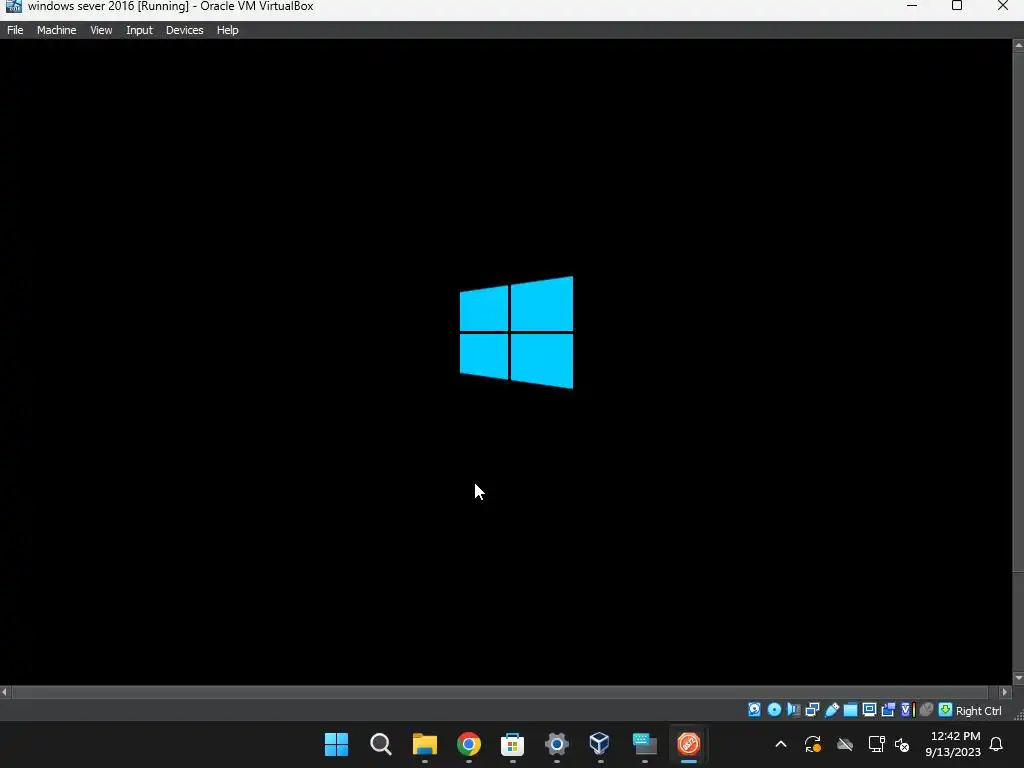Click the OneDrive cloud tray icon

(x=844, y=744)
